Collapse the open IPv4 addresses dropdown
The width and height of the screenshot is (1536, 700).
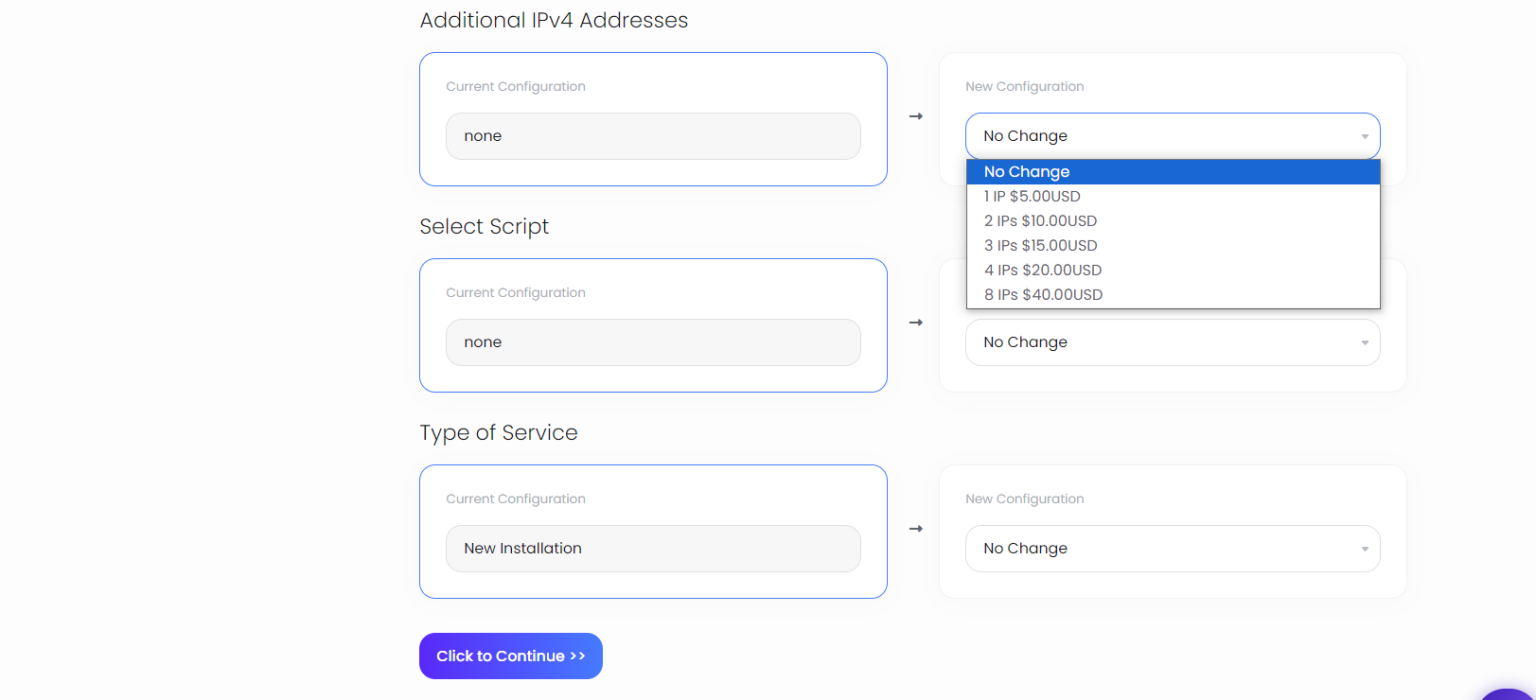[1172, 135]
